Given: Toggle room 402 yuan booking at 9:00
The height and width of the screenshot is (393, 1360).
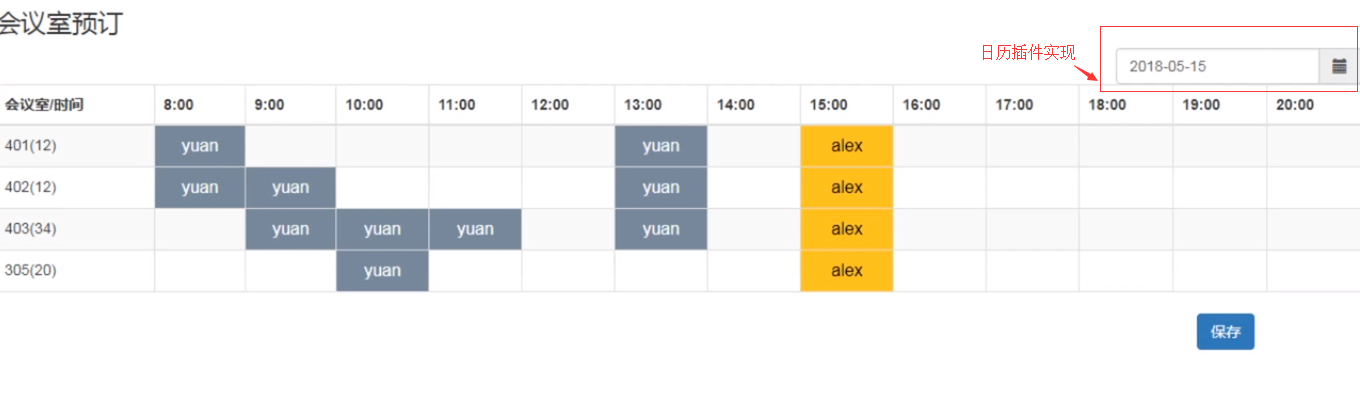Looking at the screenshot, I should (x=291, y=188).
